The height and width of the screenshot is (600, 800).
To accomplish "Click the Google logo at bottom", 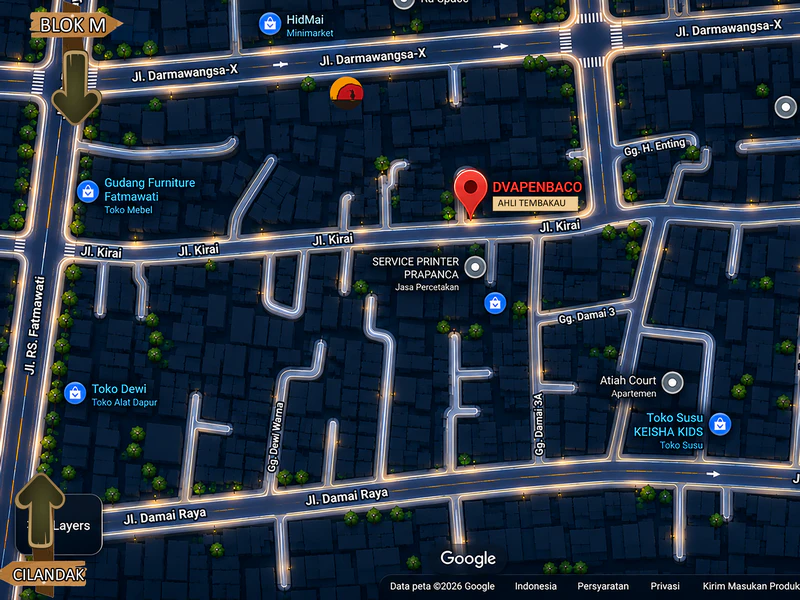I will click(468, 559).
